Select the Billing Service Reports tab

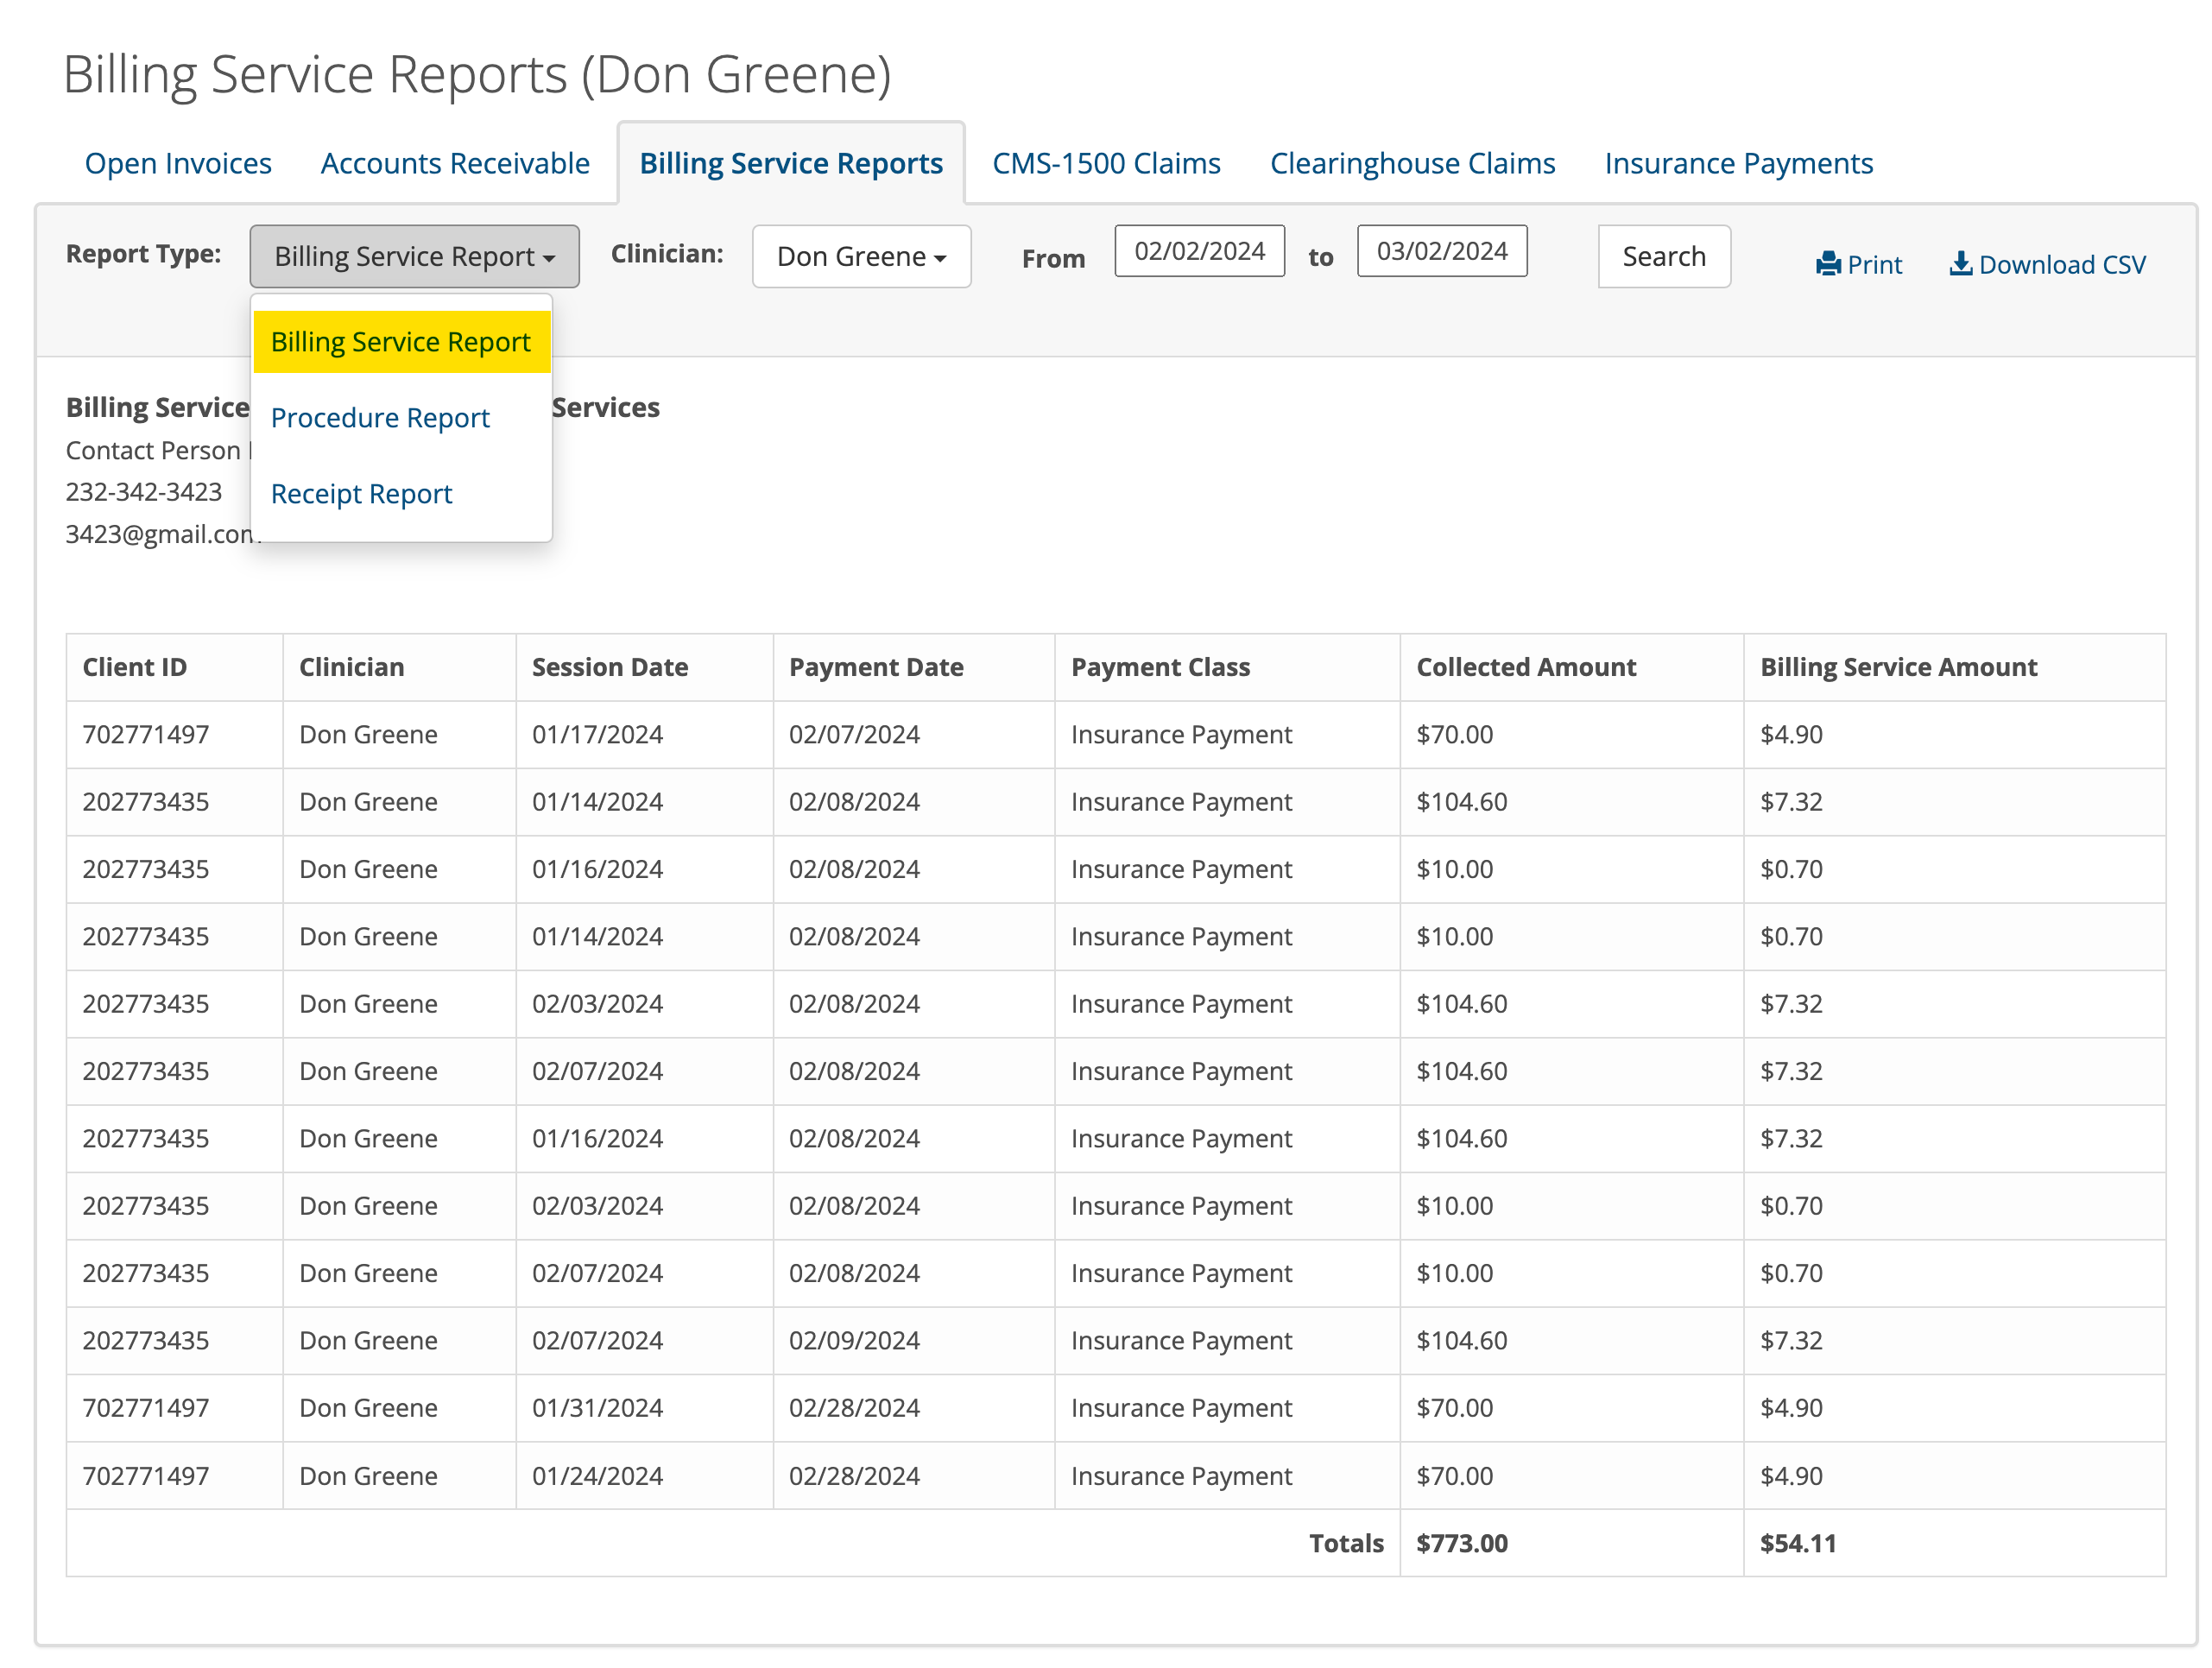pos(791,163)
